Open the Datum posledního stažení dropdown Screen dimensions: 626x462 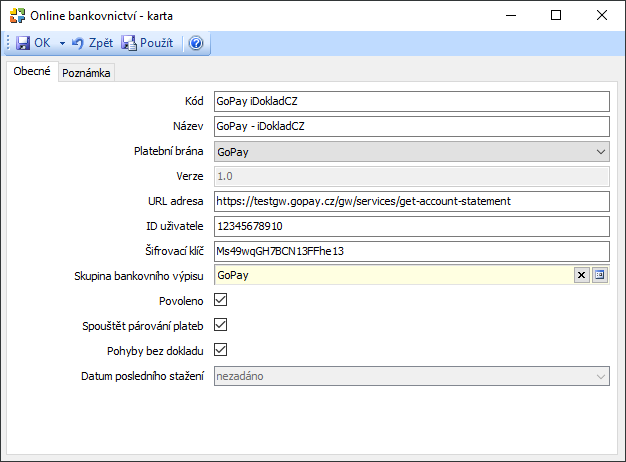coord(412,376)
